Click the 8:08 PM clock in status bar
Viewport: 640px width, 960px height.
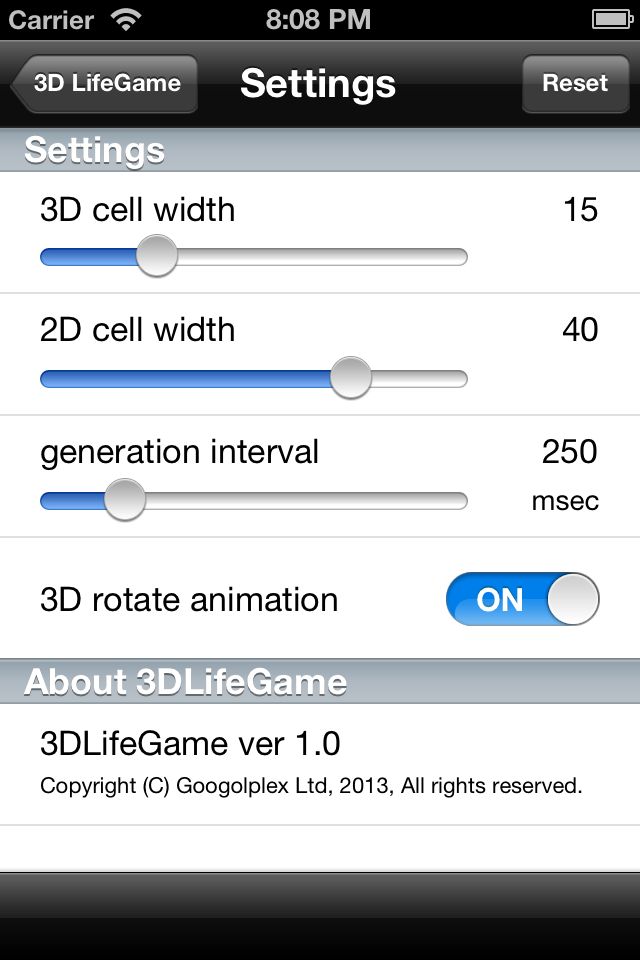[x=318, y=20]
